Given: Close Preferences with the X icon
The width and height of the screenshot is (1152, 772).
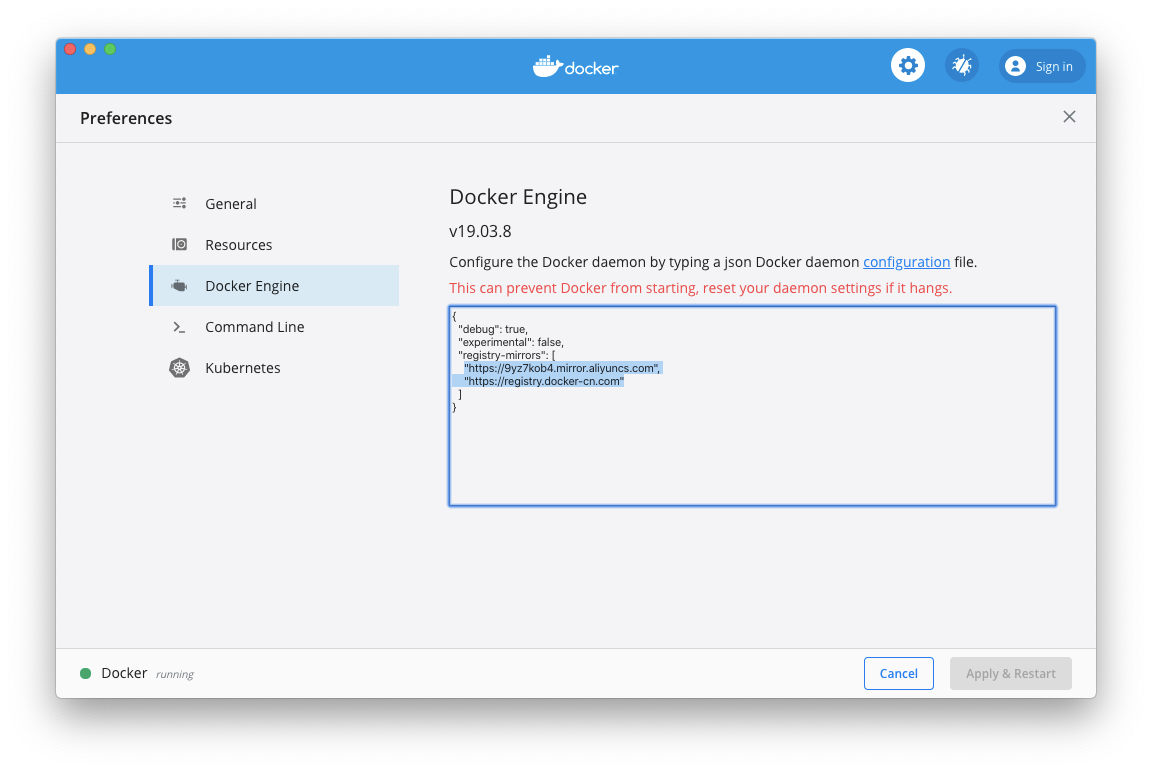Looking at the screenshot, I should (x=1069, y=117).
